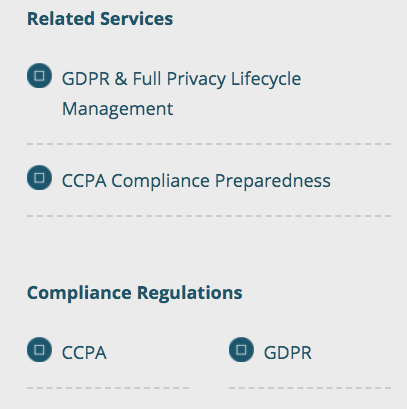Select the Compliance Regulations heading
This screenshot has width=407, height=409.
click(x=135, y=293)
